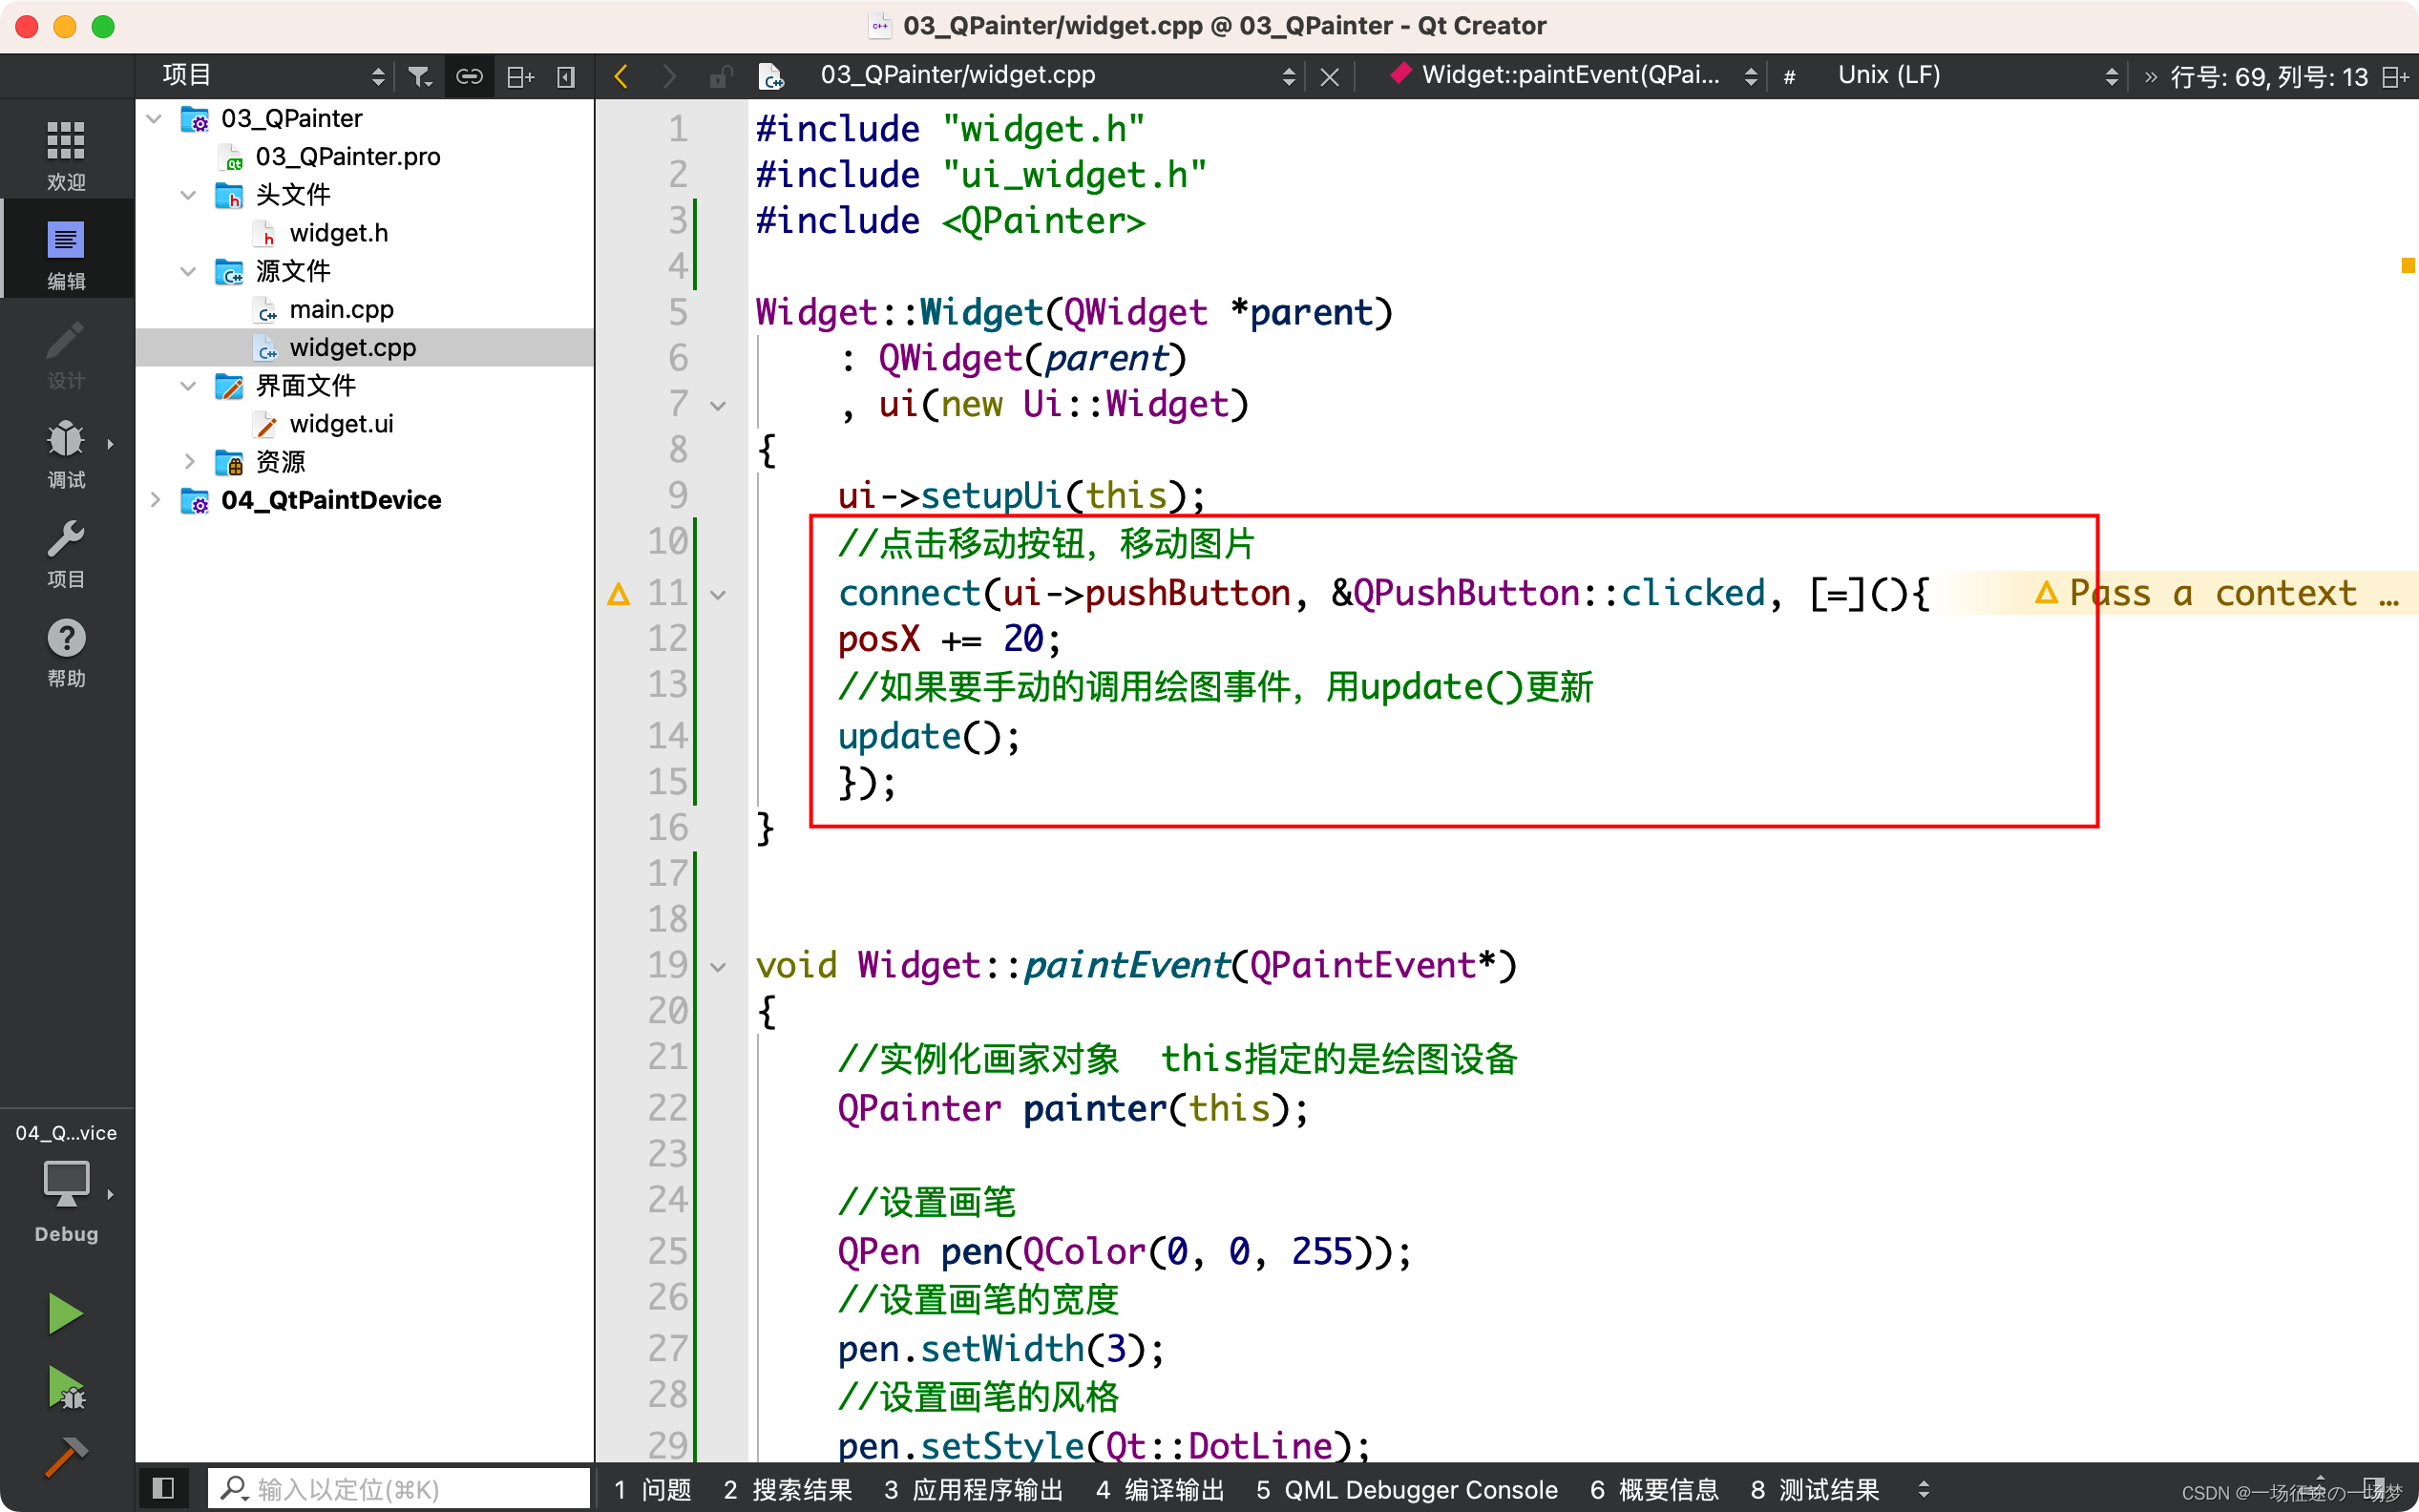The image size is (2419, 1512).
Task: Go back in navigation history
Action: (x=621, y=76)
